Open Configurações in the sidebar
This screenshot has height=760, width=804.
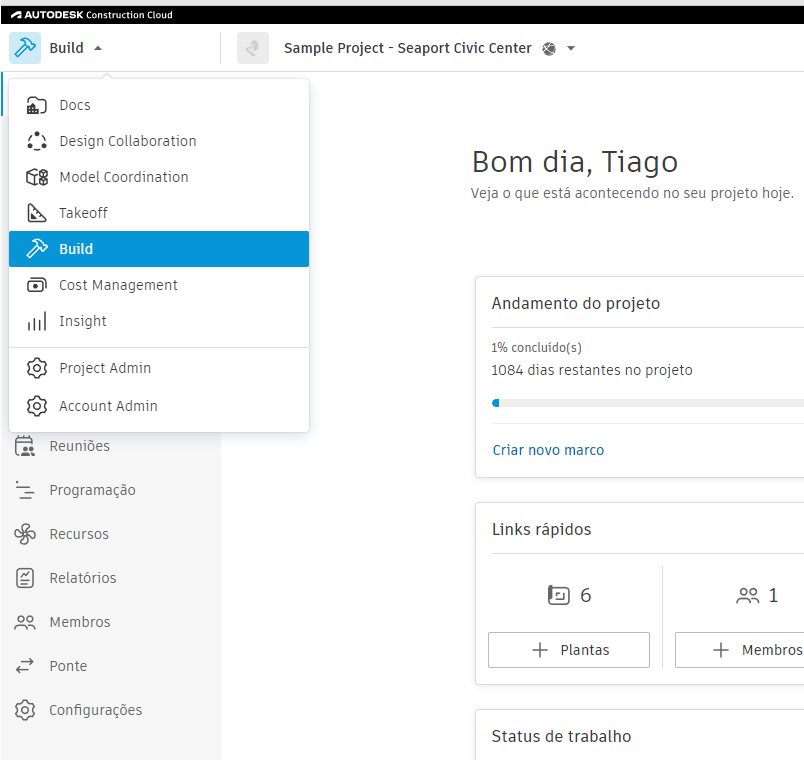tap(95, 710)
